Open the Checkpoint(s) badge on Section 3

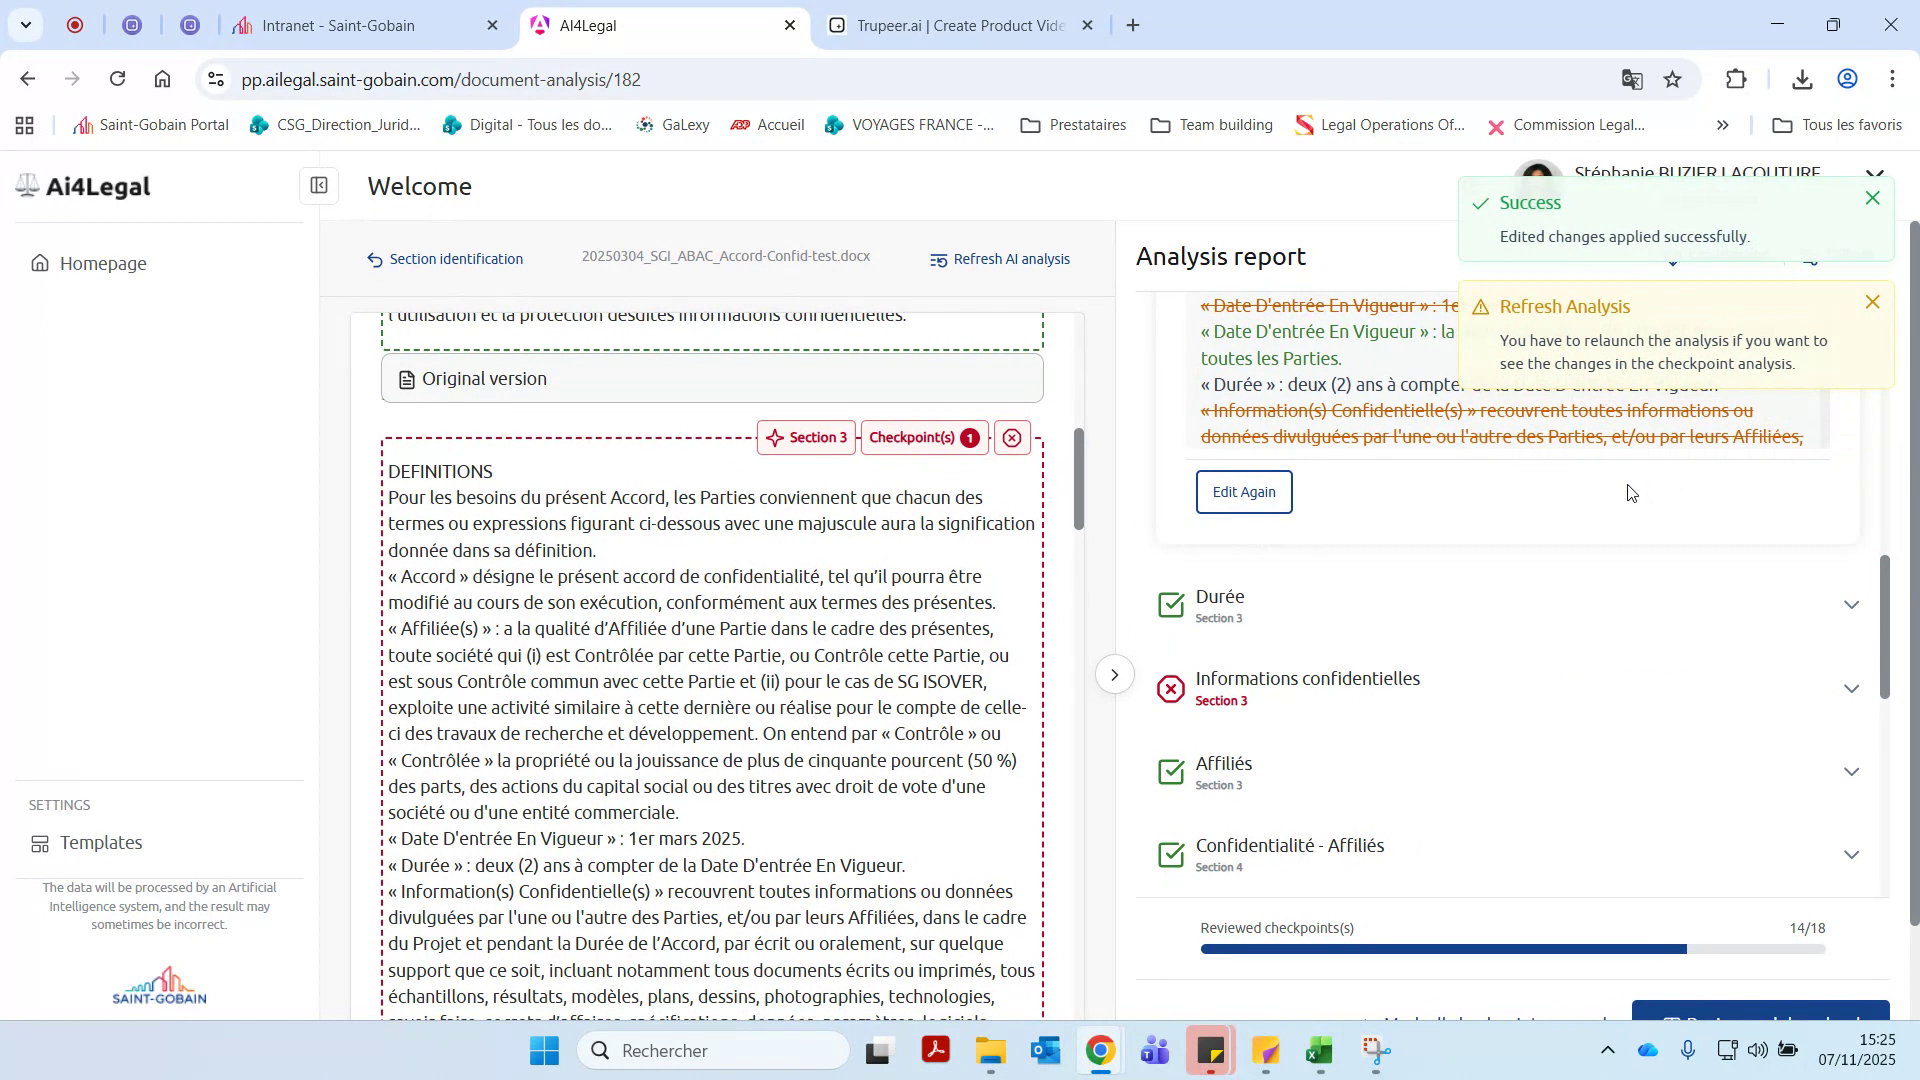[x=922, y=437]
